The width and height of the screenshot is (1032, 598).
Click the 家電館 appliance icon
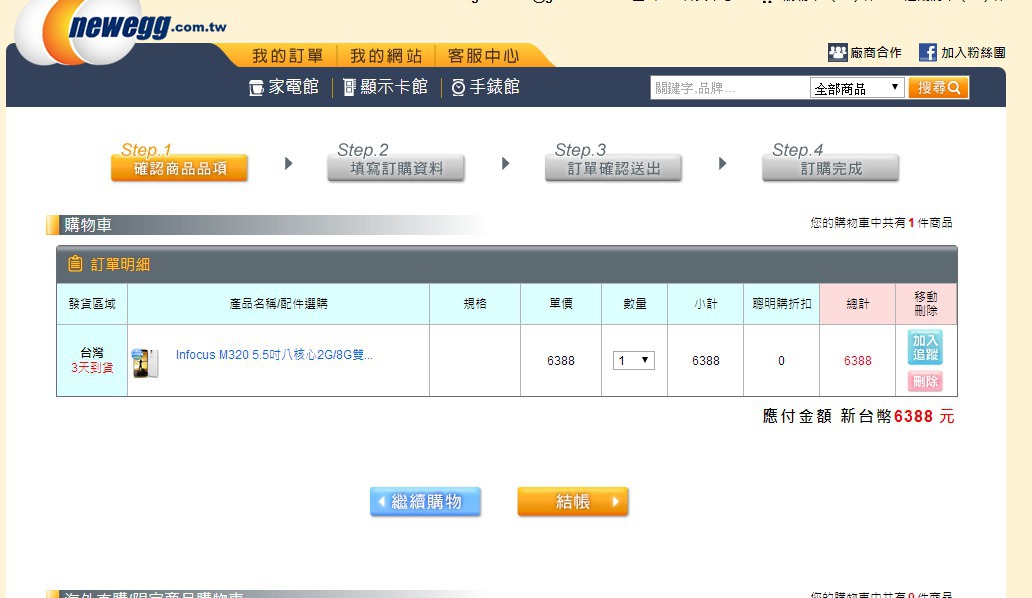coord(256,87)
